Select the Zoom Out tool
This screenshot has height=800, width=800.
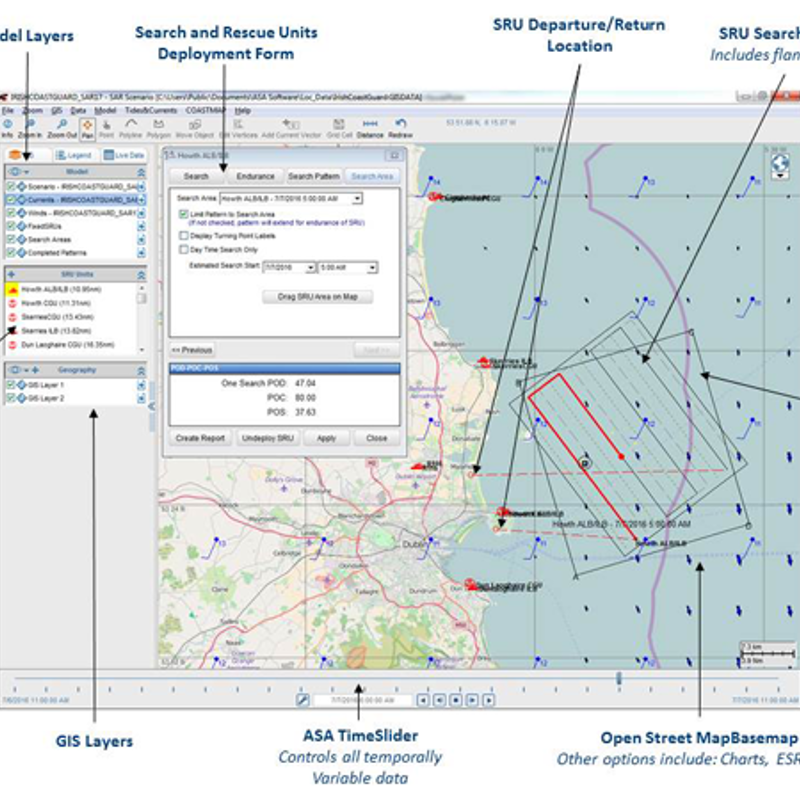click(x=62, y=126)
